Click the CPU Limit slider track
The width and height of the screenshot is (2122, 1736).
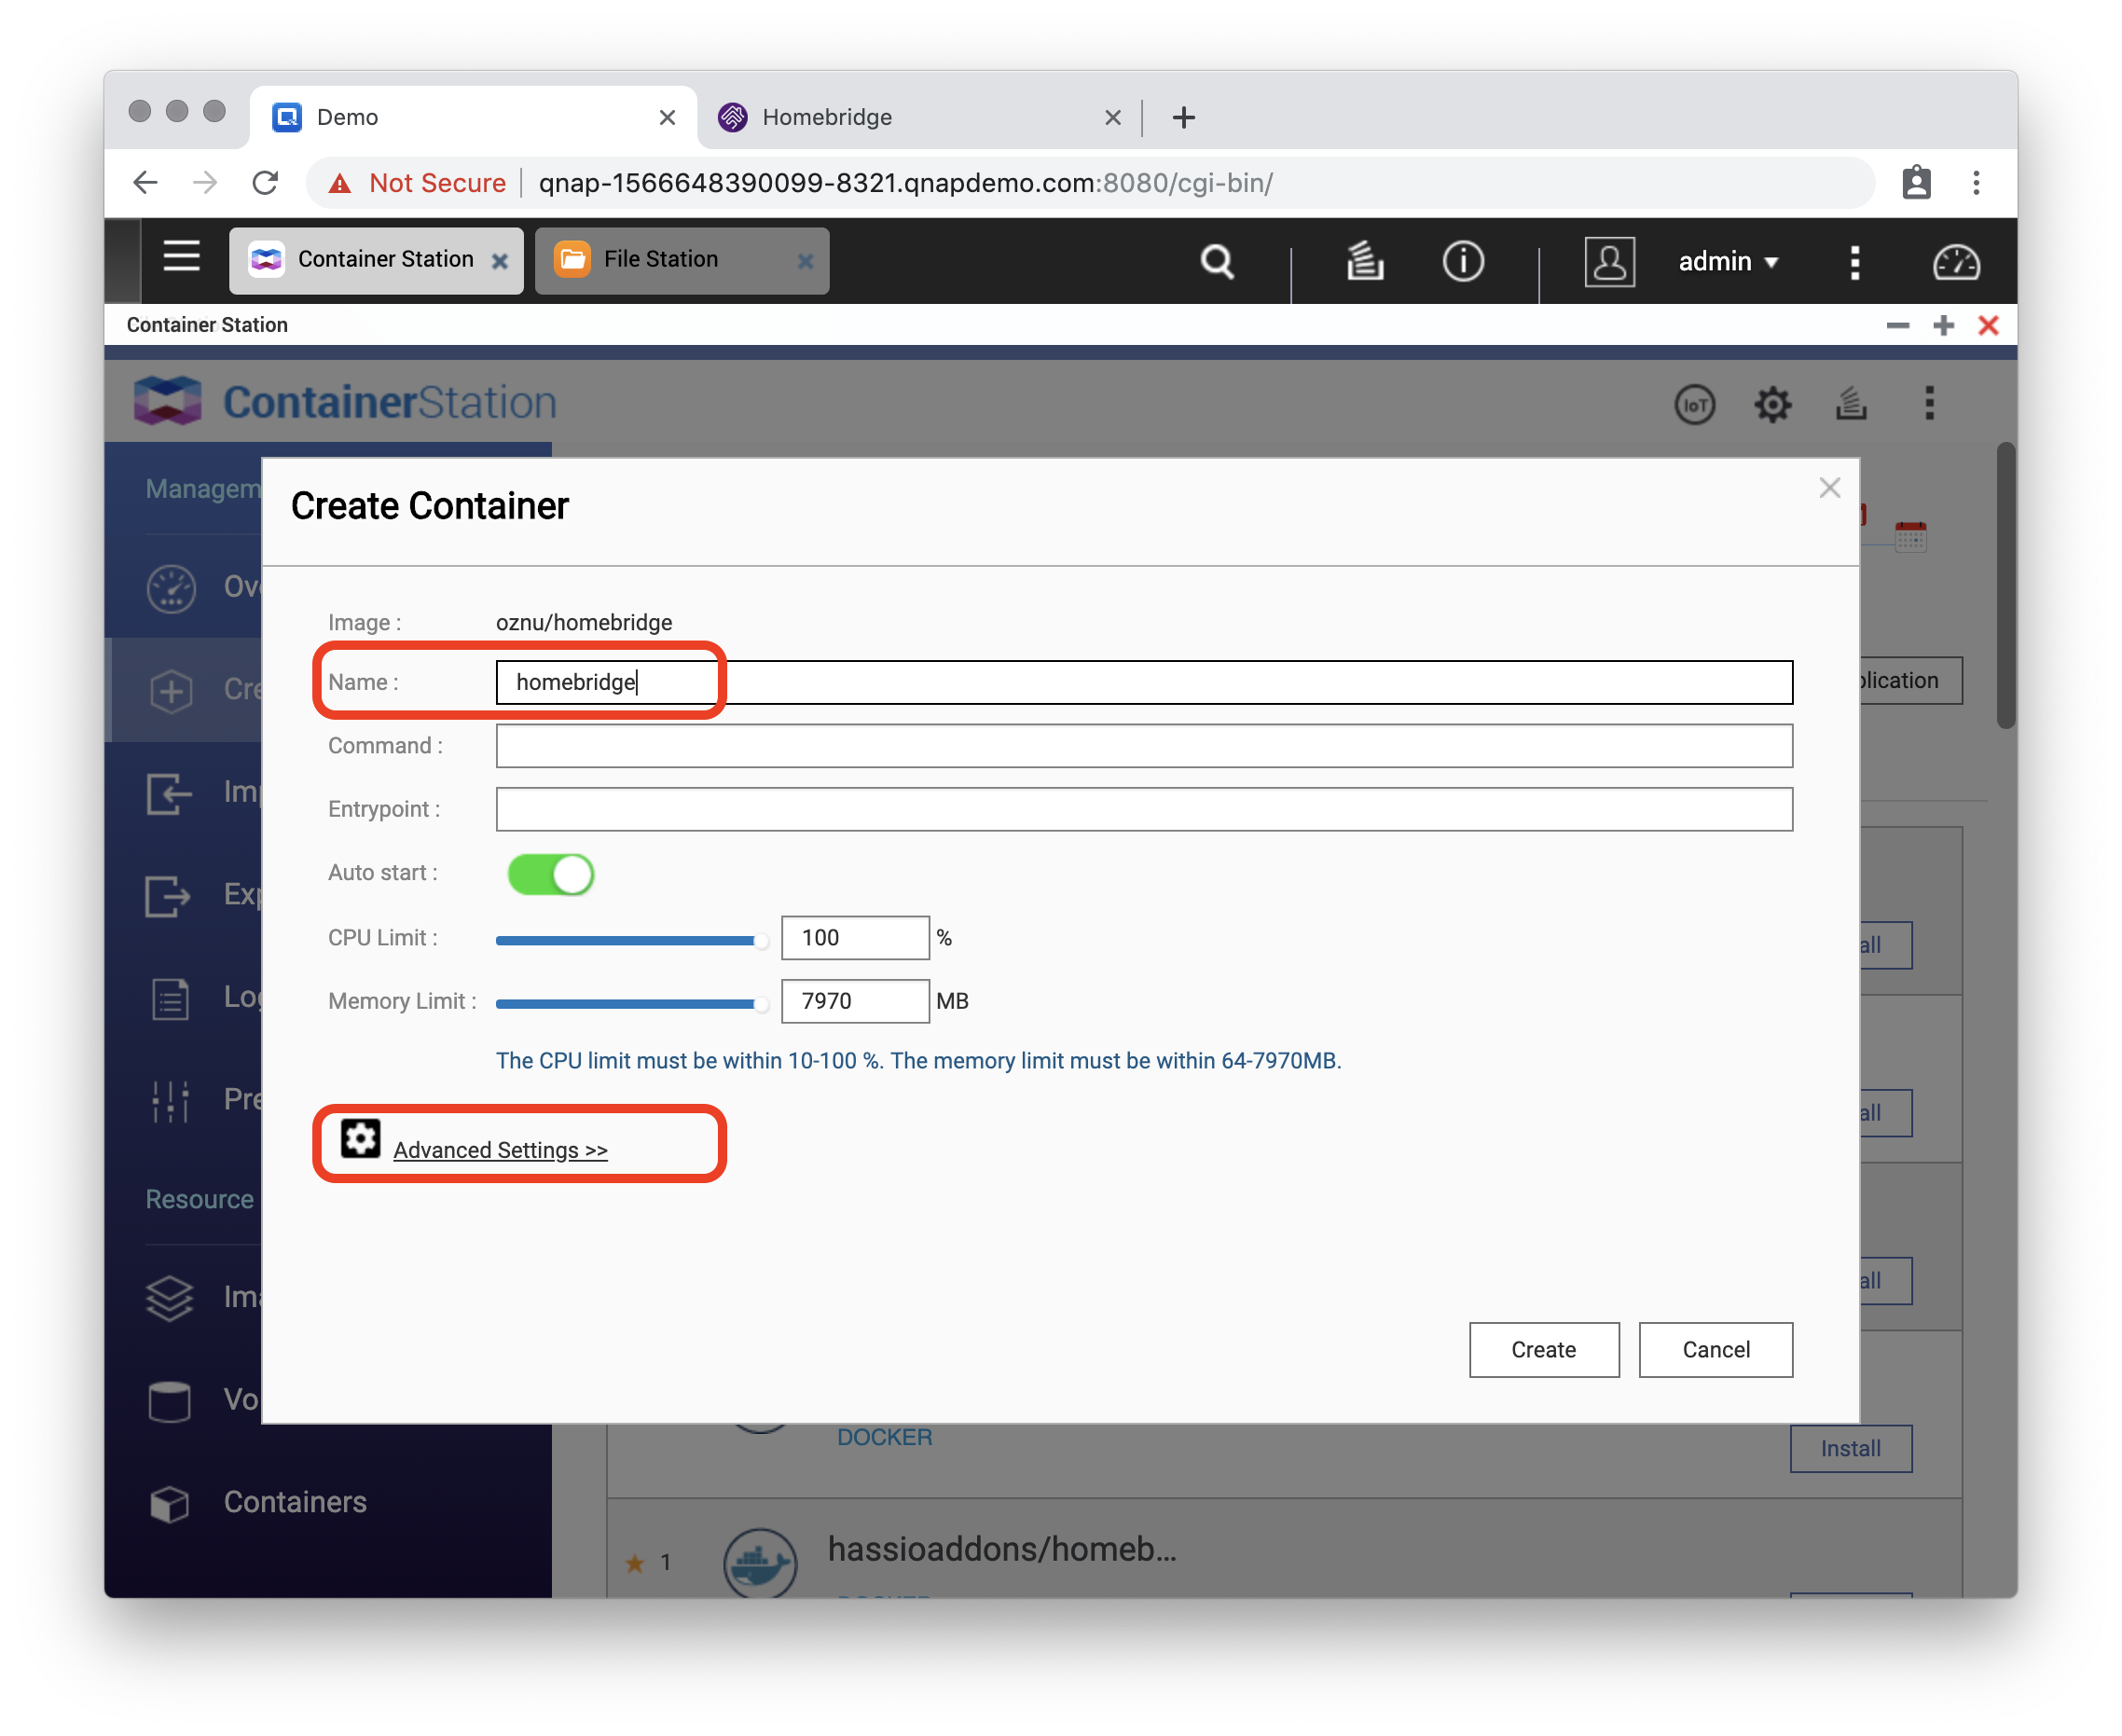click(628, 940)
